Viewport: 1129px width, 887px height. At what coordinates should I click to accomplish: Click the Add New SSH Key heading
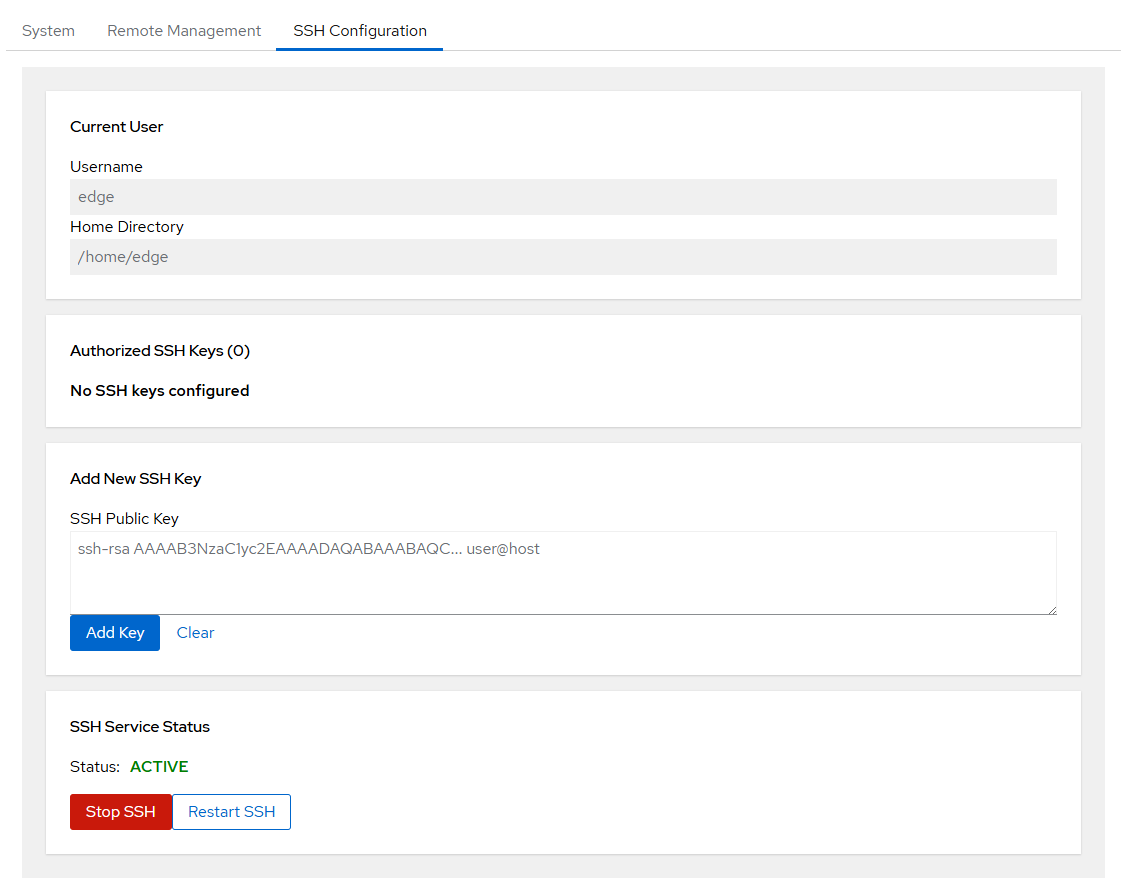click(135, 479)
